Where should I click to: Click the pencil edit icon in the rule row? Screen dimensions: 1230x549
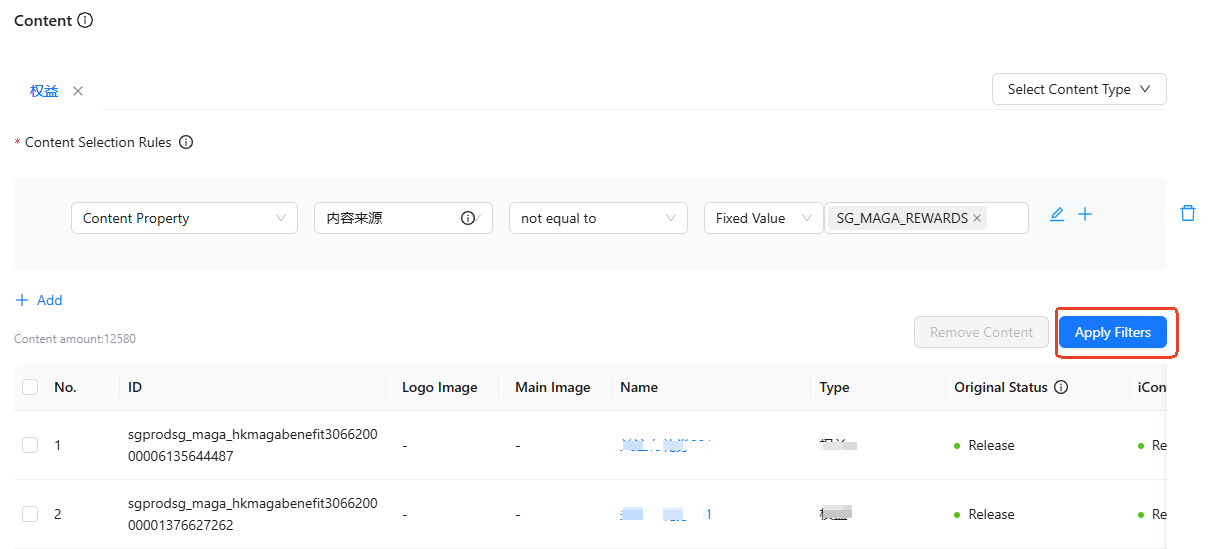[1057, 214]
